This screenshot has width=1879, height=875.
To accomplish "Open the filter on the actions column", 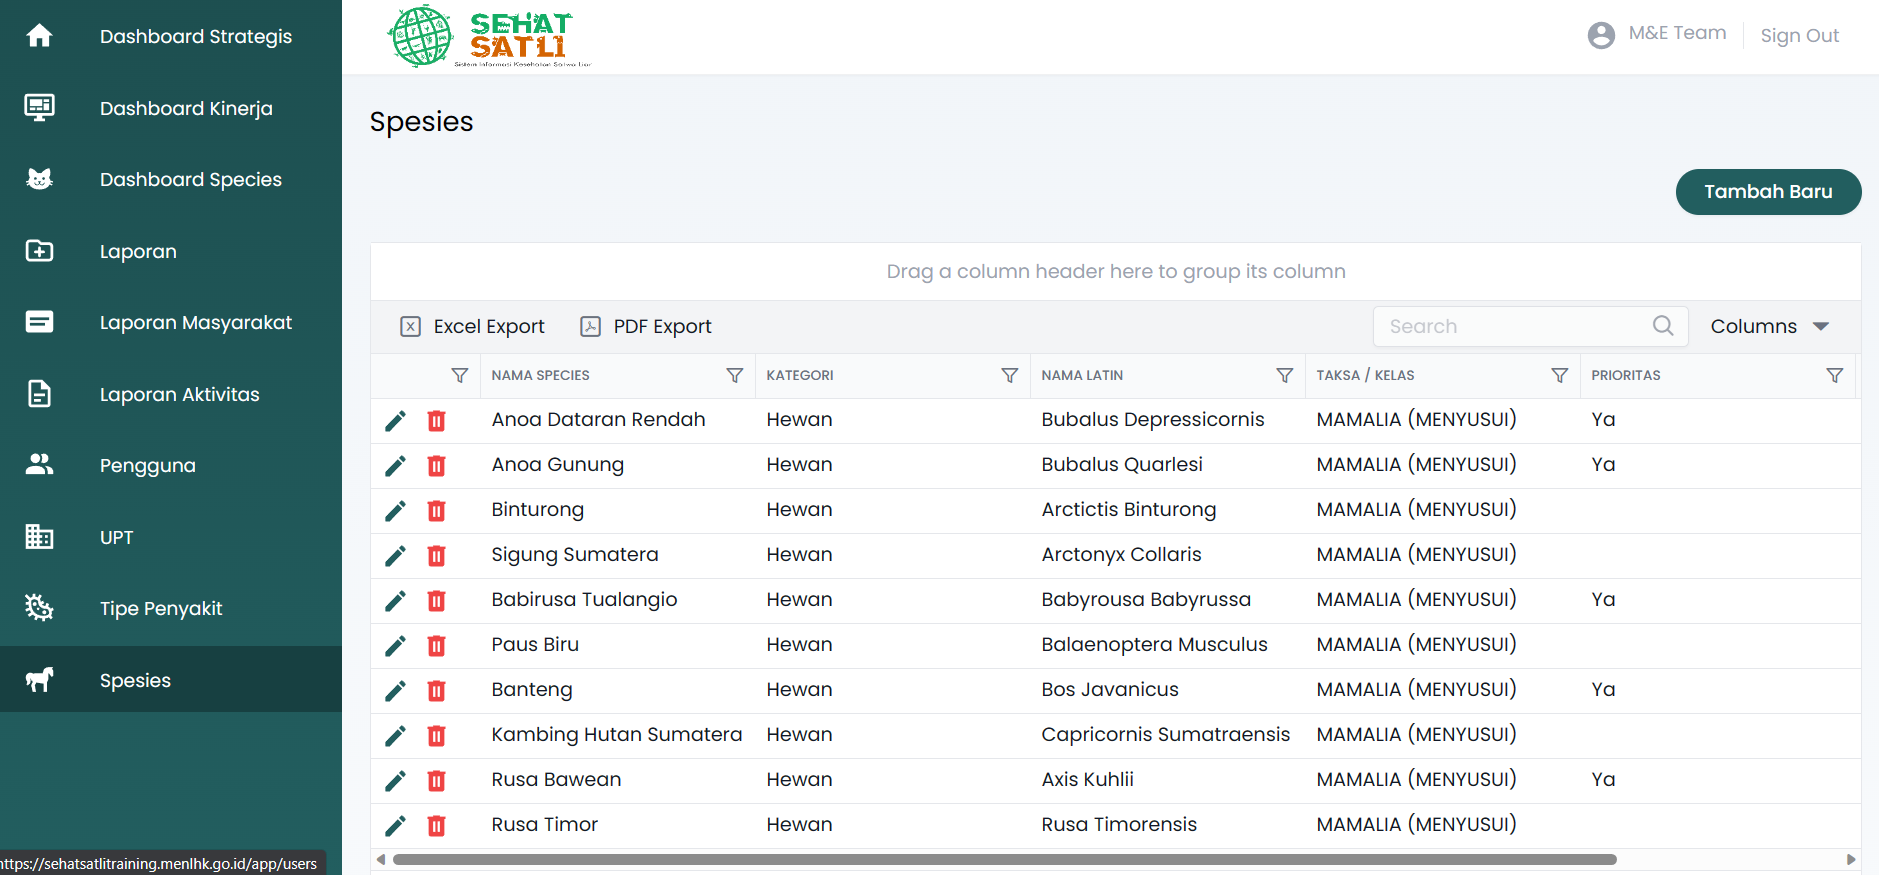I will [x=460, y=375].
